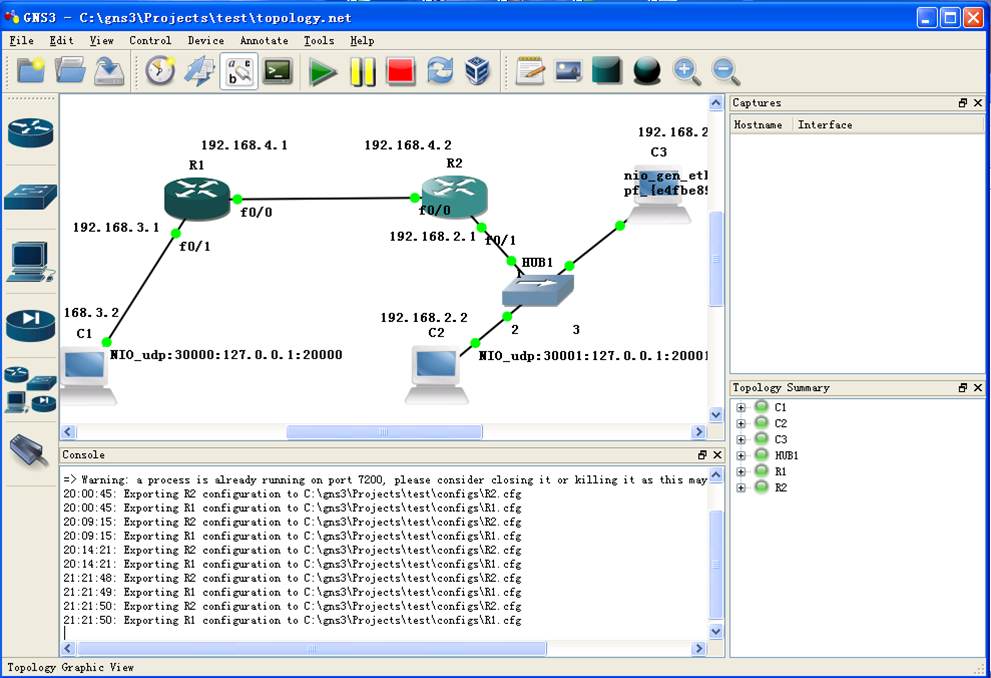Click the add a link cable icon
The image size is (991, 678).
[30, 452]
